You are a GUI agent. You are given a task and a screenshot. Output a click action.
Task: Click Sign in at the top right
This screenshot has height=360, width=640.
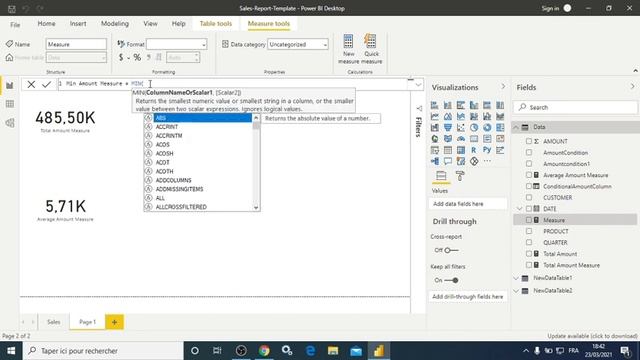(550, 8)
